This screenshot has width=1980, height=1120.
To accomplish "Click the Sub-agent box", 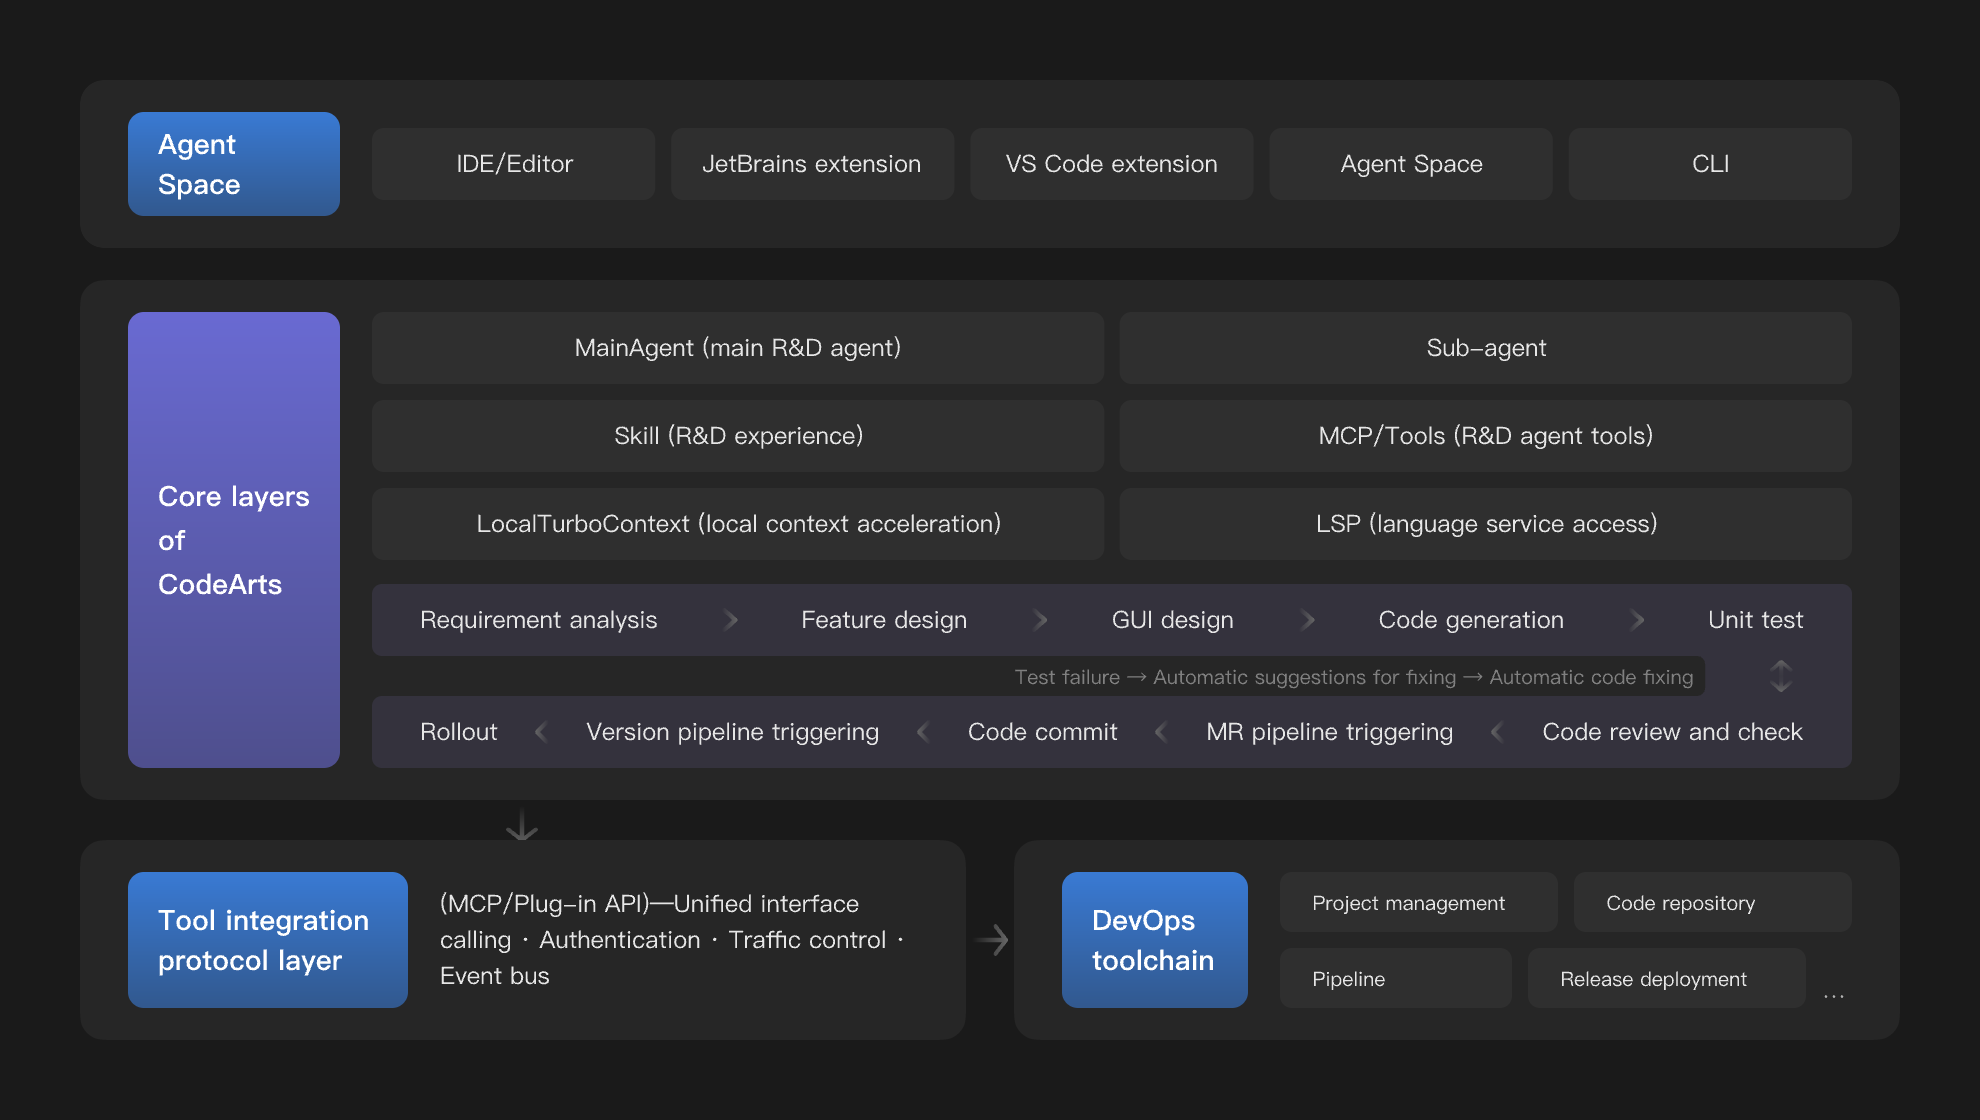I will tap(1486, 348).
